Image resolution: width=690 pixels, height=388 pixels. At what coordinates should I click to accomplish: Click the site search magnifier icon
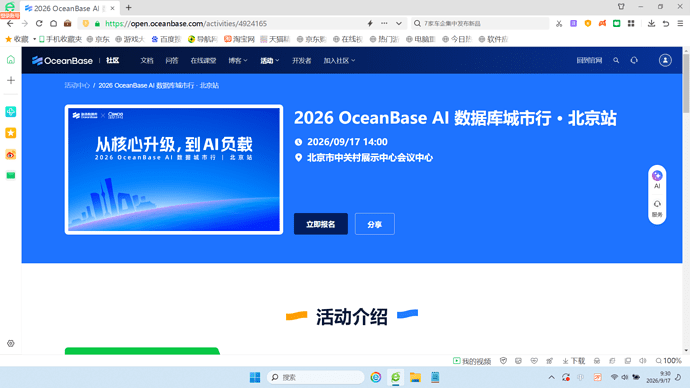[616, 60]
